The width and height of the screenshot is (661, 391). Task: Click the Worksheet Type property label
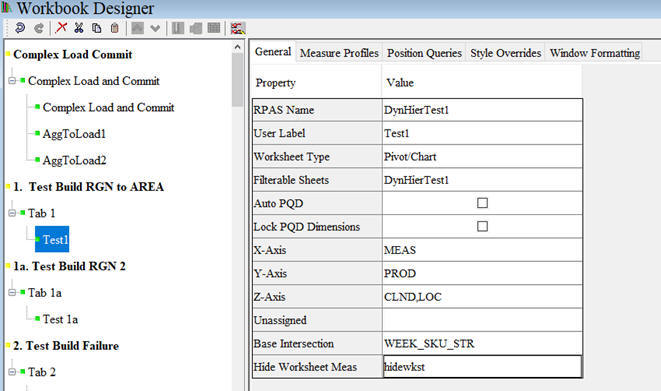coord(291,157)
